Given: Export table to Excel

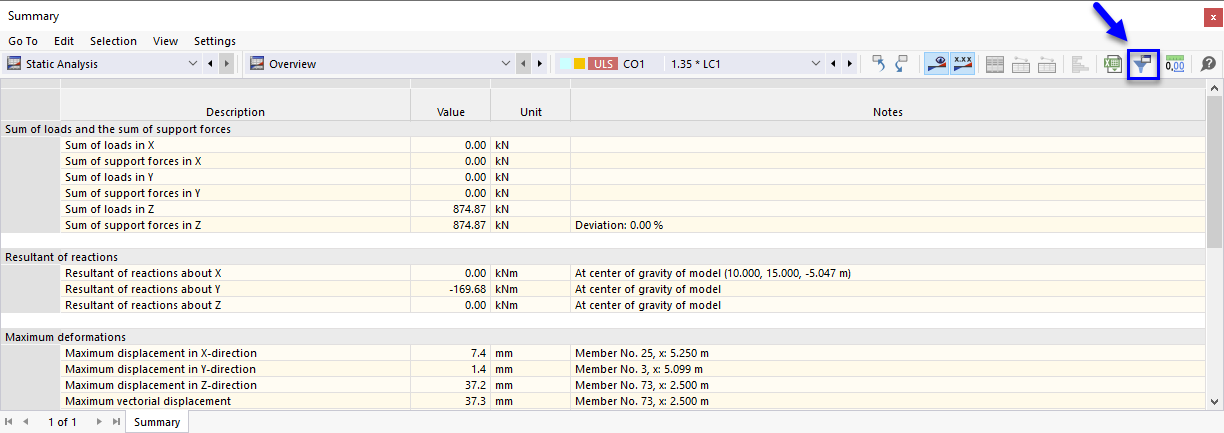Looking at the screenshot, I should [x=1112, y=63].
